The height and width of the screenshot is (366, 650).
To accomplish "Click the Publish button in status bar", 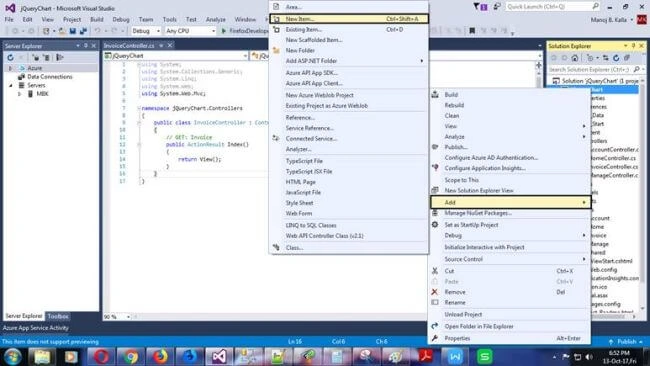I will [626, 342].
